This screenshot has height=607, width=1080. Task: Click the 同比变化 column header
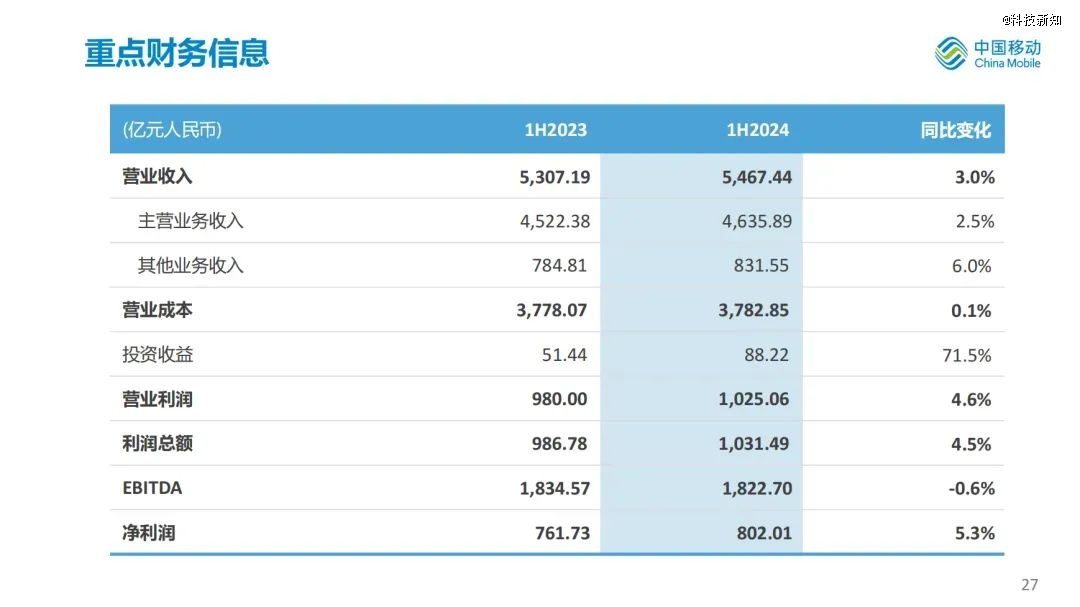(x=956, y=130)
